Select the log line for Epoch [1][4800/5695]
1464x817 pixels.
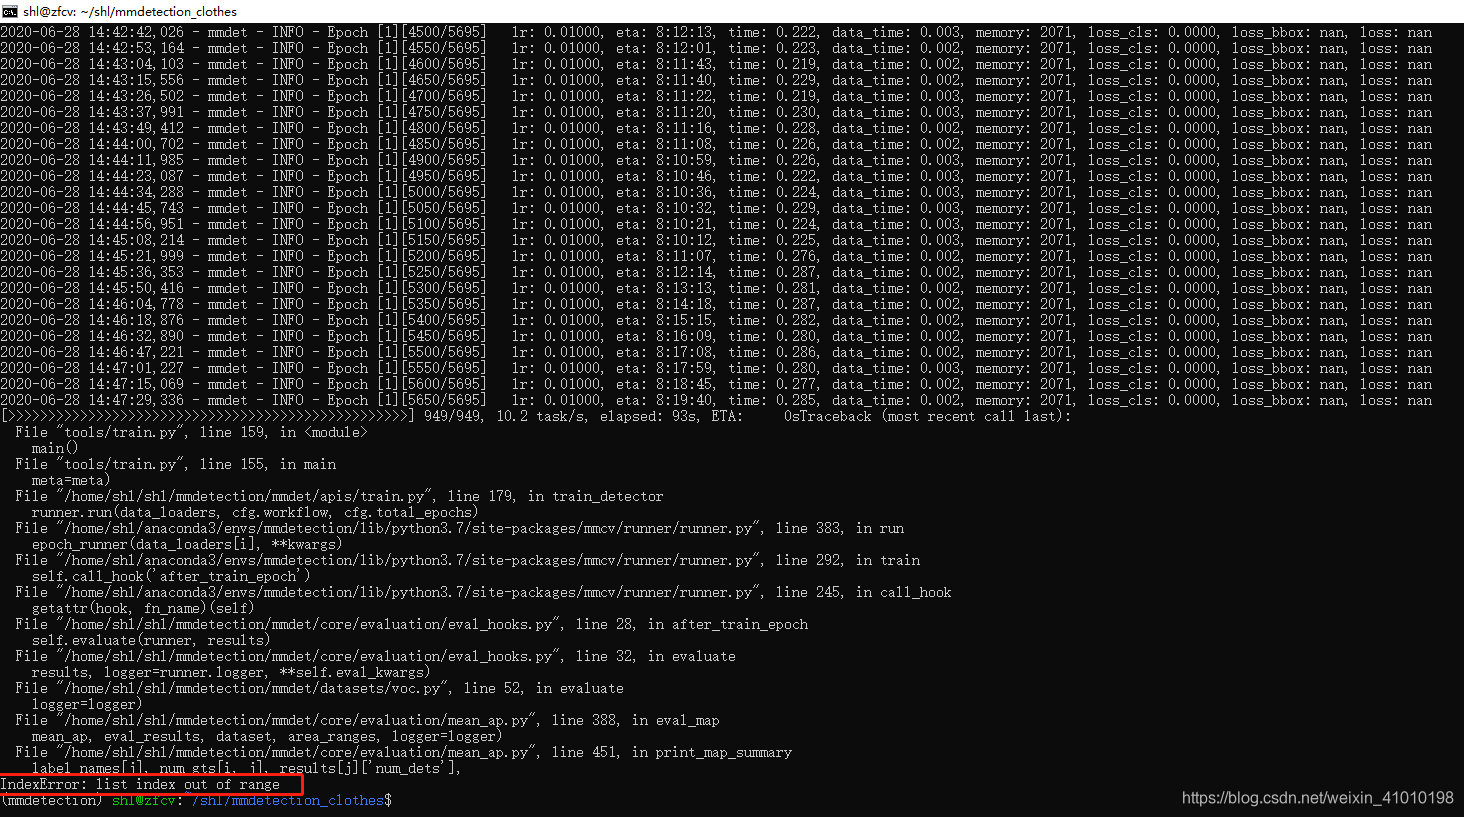click(x=716, y=128)
